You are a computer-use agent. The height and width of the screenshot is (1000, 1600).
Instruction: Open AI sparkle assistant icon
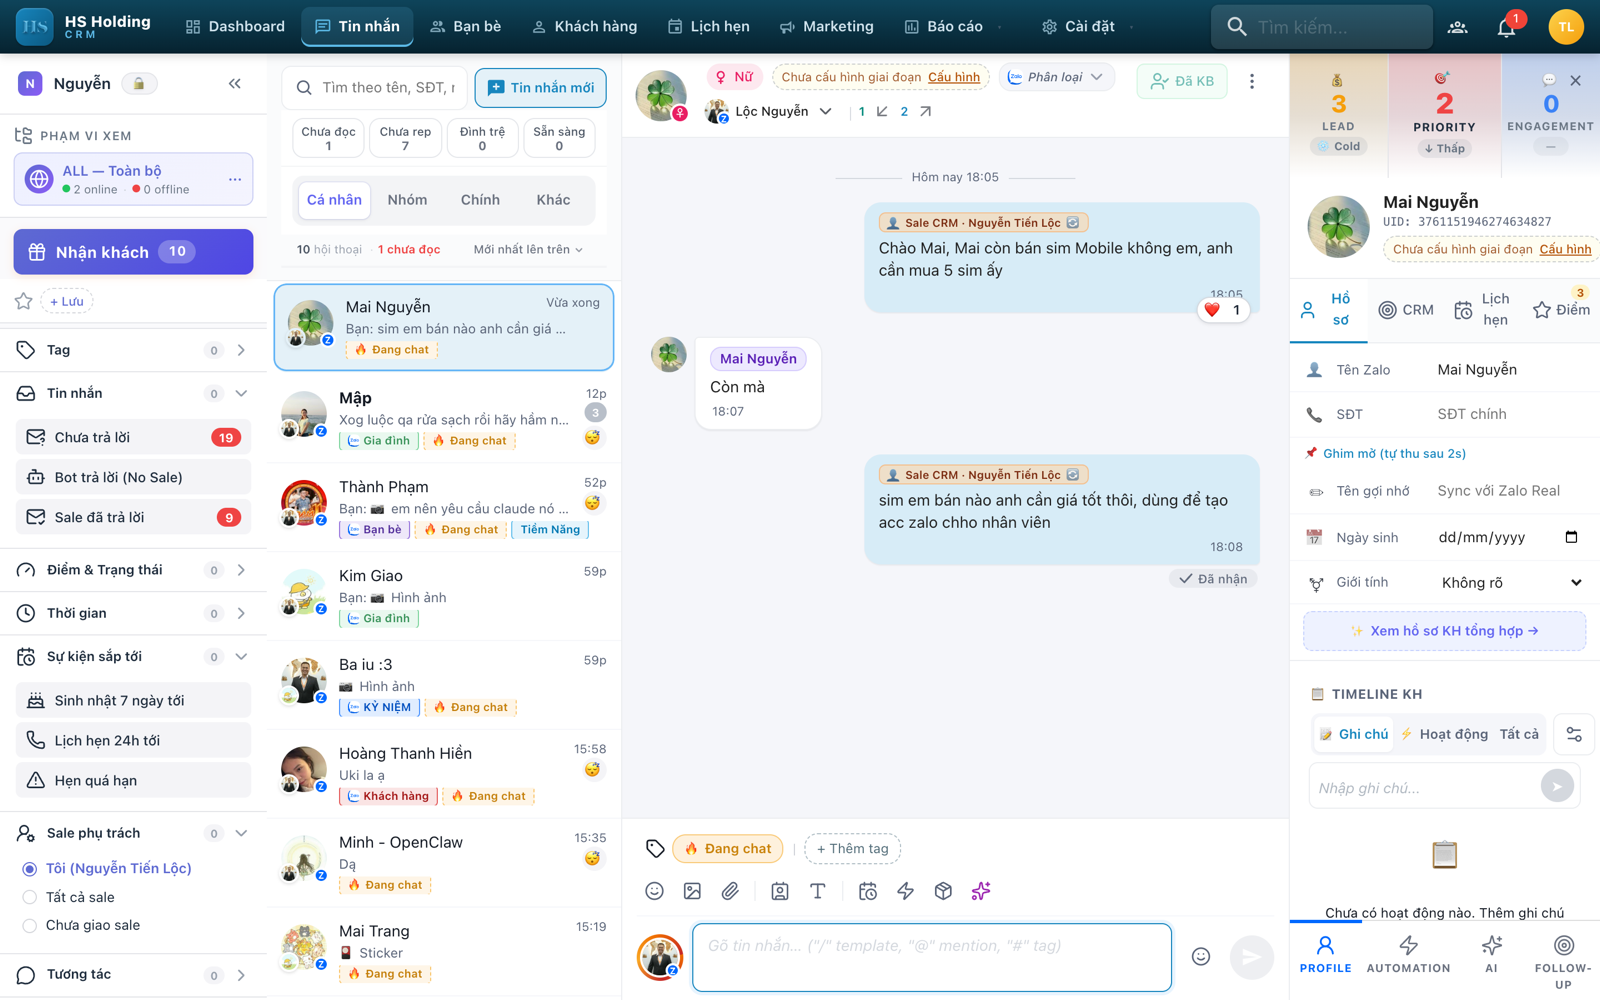(x=981, y=891)
